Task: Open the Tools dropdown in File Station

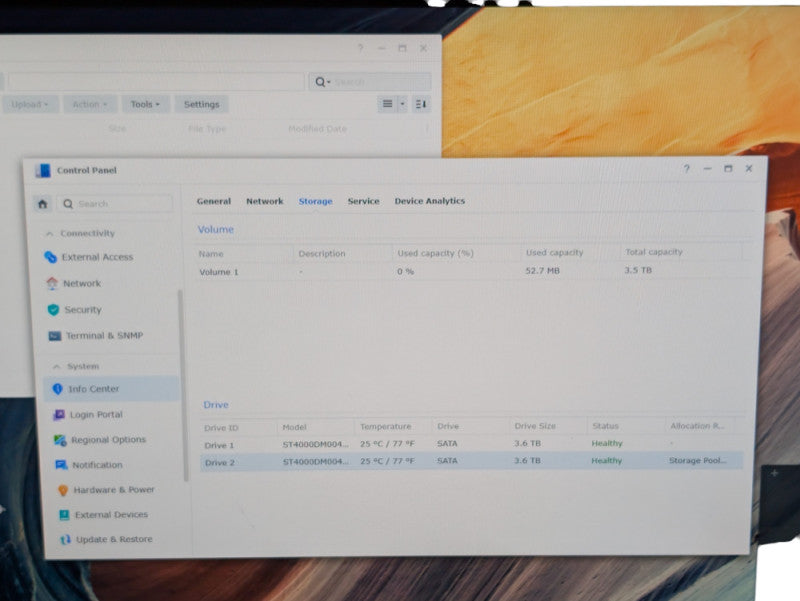Action: 145,105
